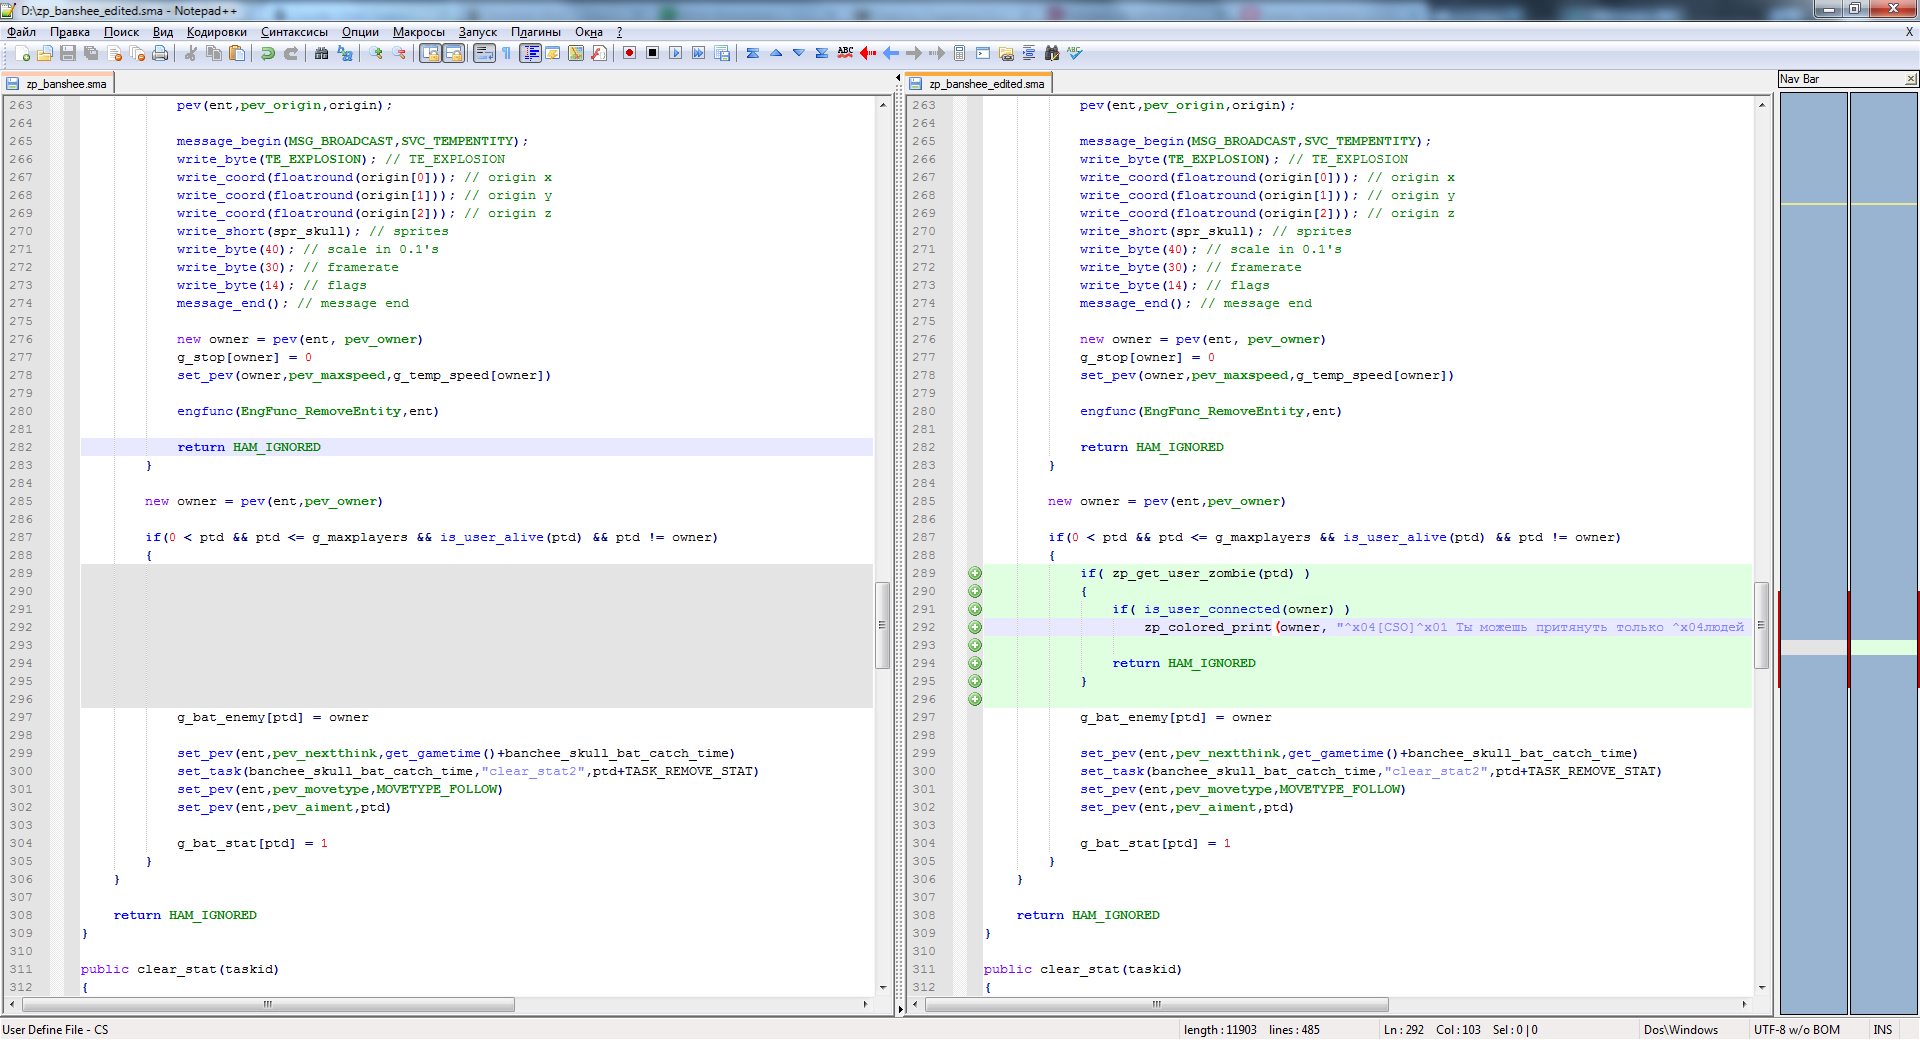Open the Поиск menu
Viewport: 1920px width, 1040px height.
(x=121, y=32)
